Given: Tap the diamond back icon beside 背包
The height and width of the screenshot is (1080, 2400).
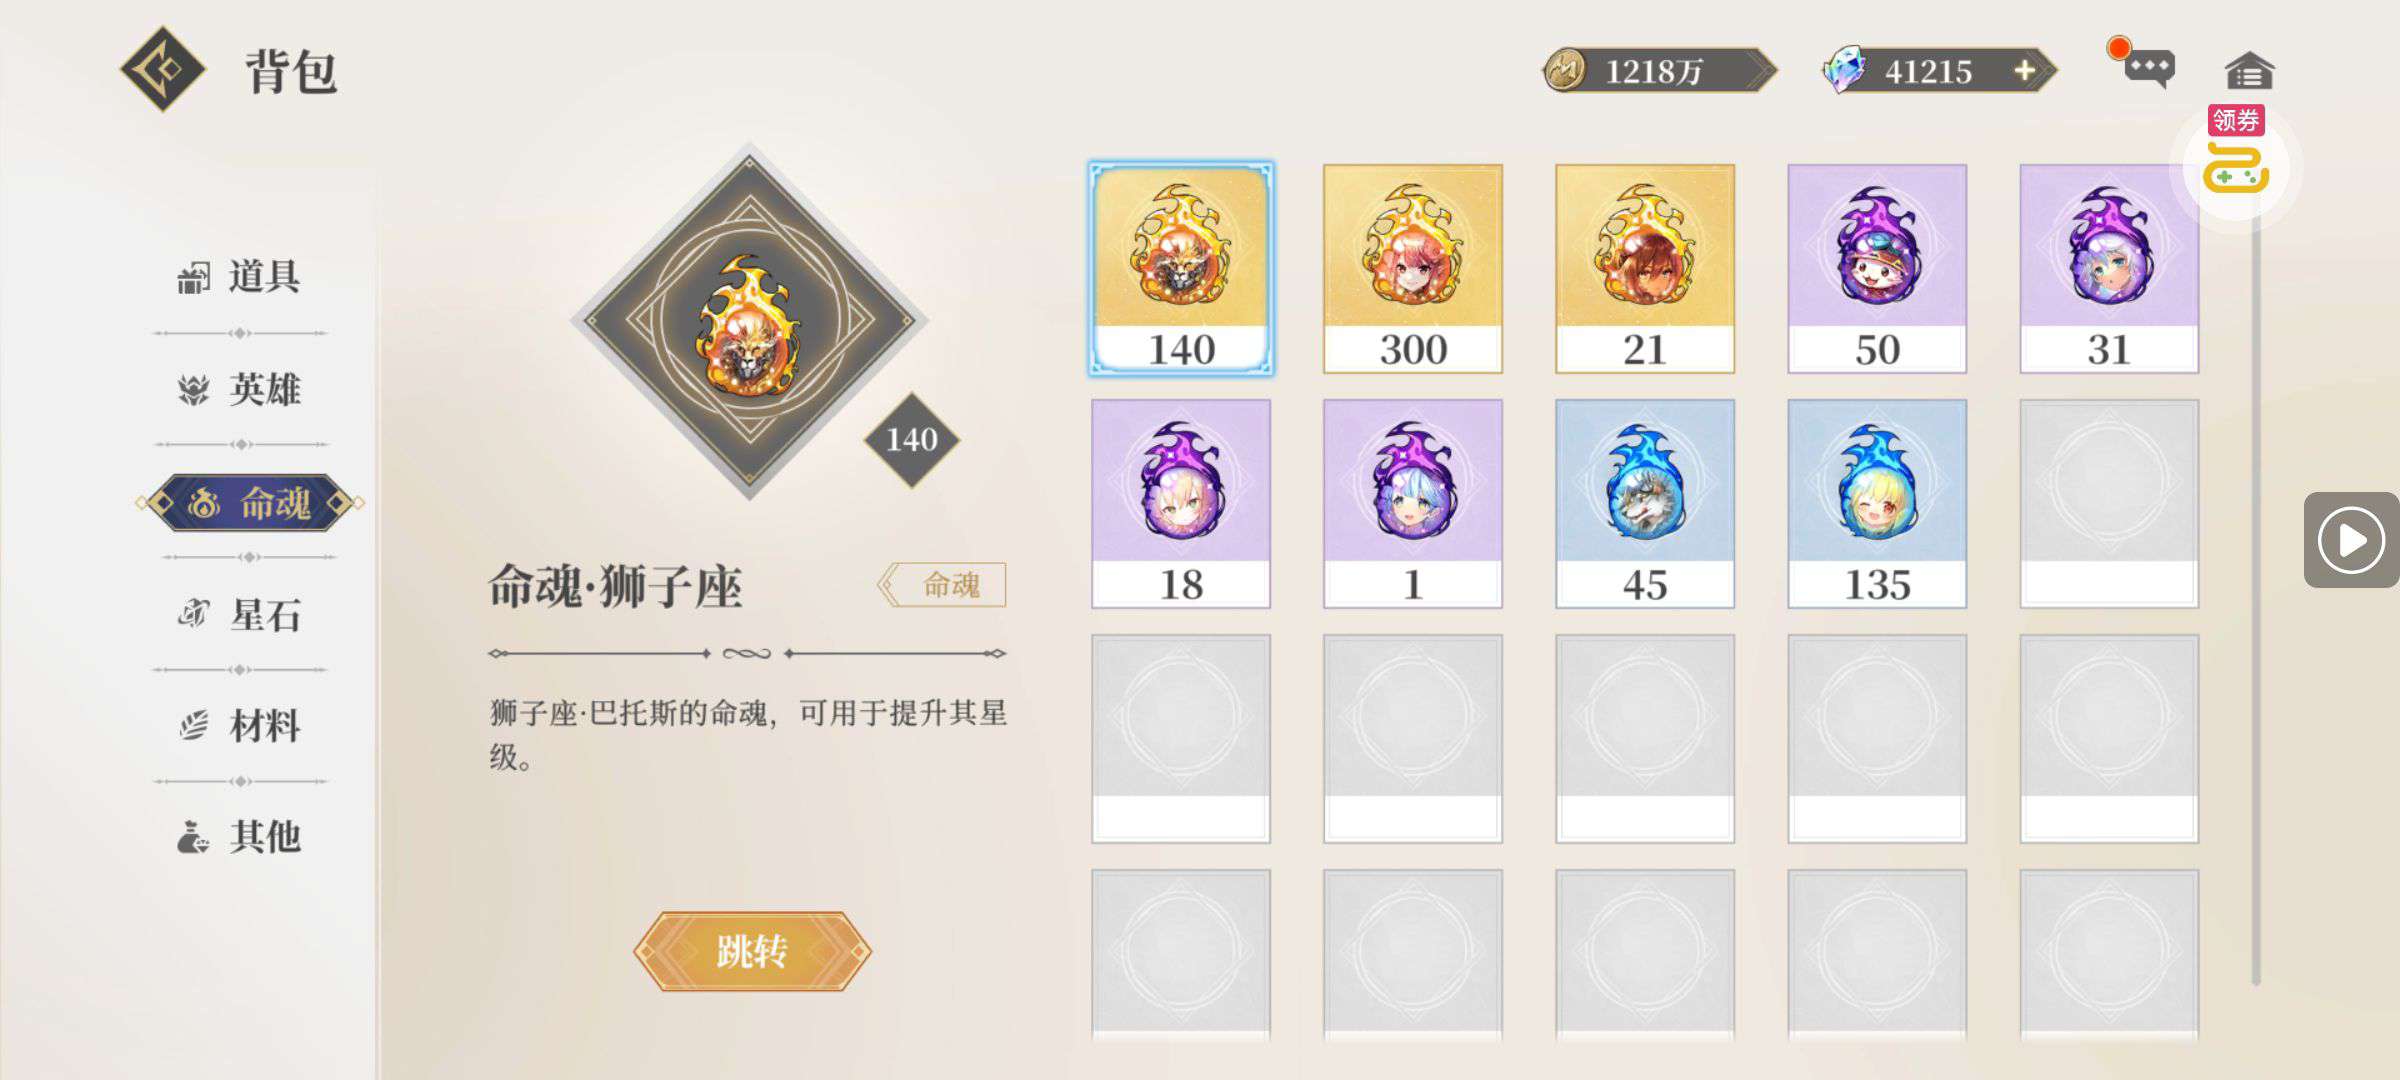Looking at the screenshot, I should click(163, 69).
